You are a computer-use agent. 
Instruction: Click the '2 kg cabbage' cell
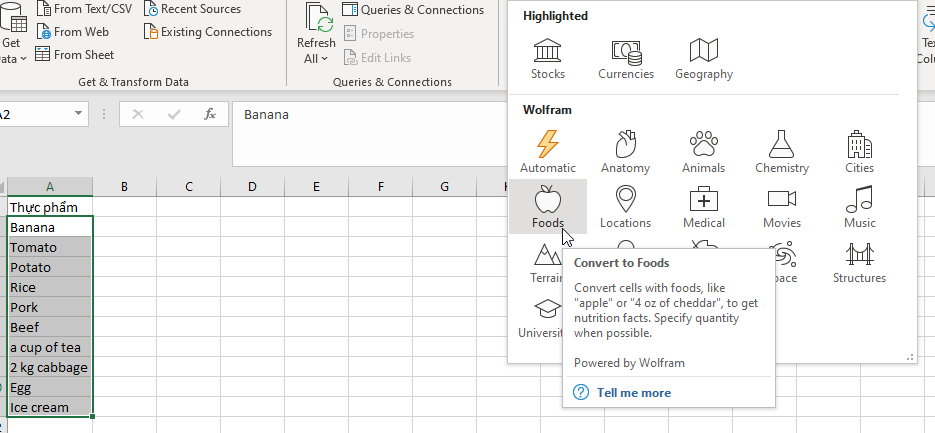(x=50, y=367)
